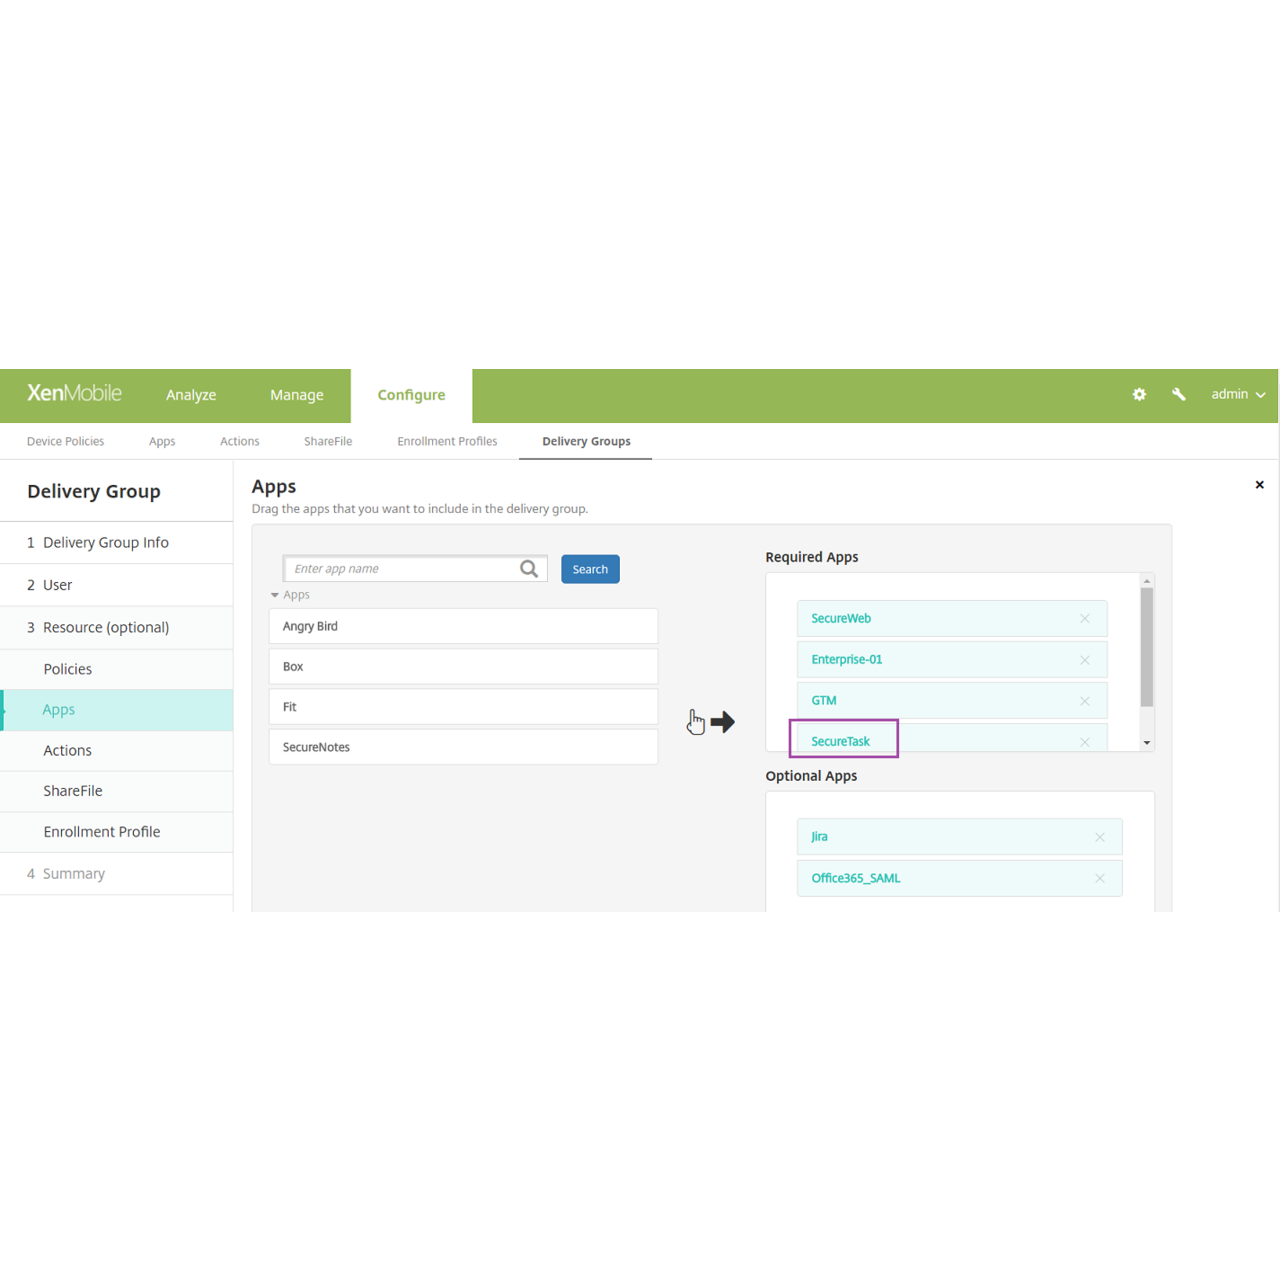The image size is (1280, 1280).
Task: Open the admin account dropdown
Action: click(1237, 394)
